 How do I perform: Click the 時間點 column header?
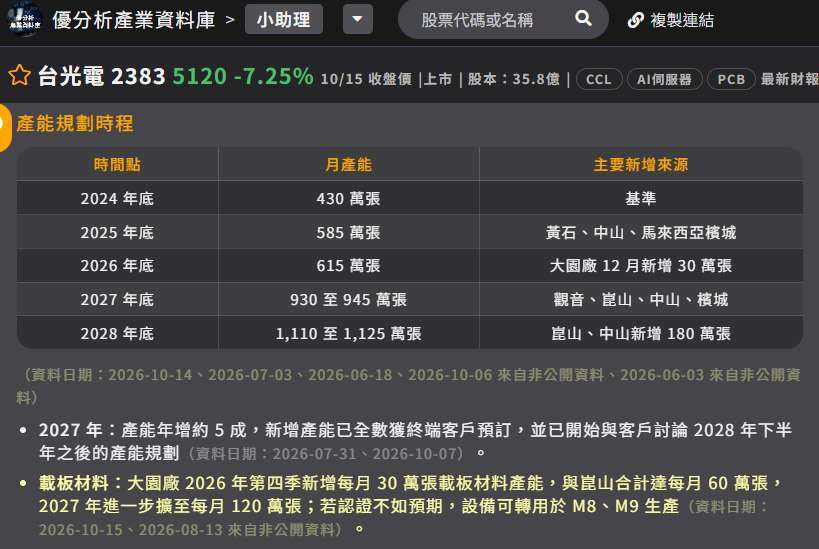(x=117, y=165)
